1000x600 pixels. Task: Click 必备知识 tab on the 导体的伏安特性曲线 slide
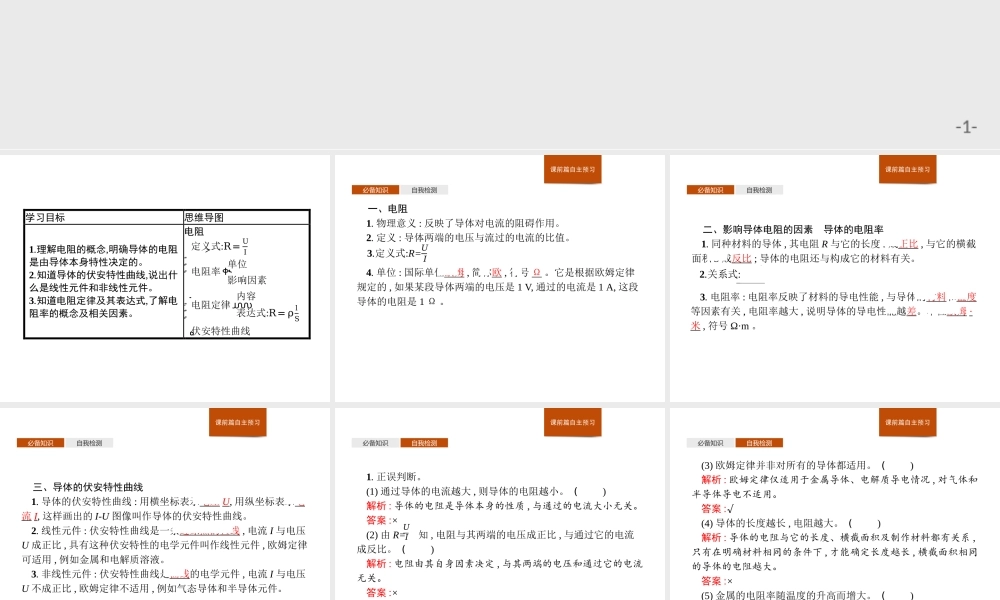pyautogui.click(x=40, y=443)
